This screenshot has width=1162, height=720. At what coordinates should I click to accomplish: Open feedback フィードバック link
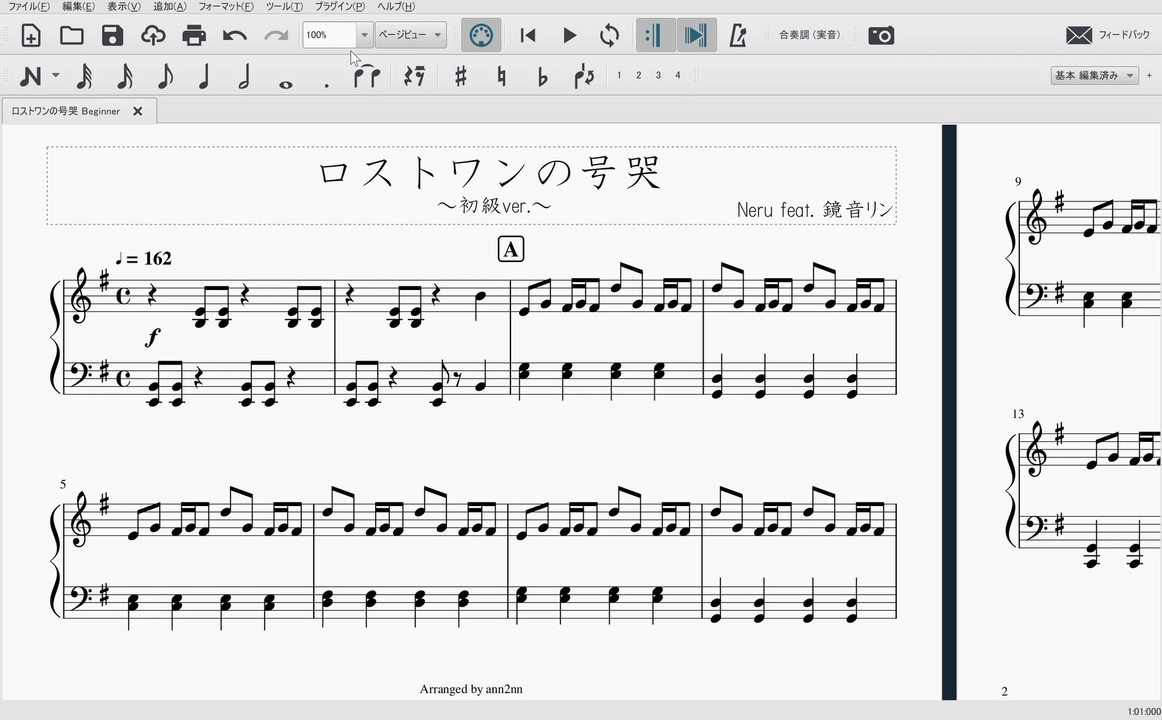(x=1108, y=35)
